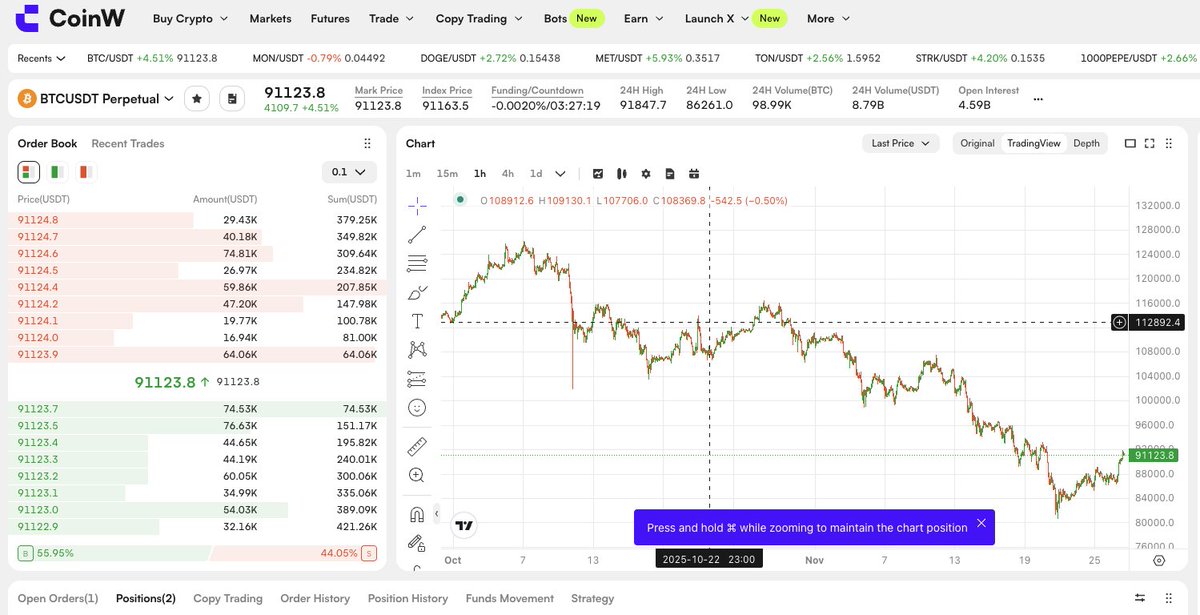Select the pattern drawing tool
1200x615 pixels.
tap(417, 350)
